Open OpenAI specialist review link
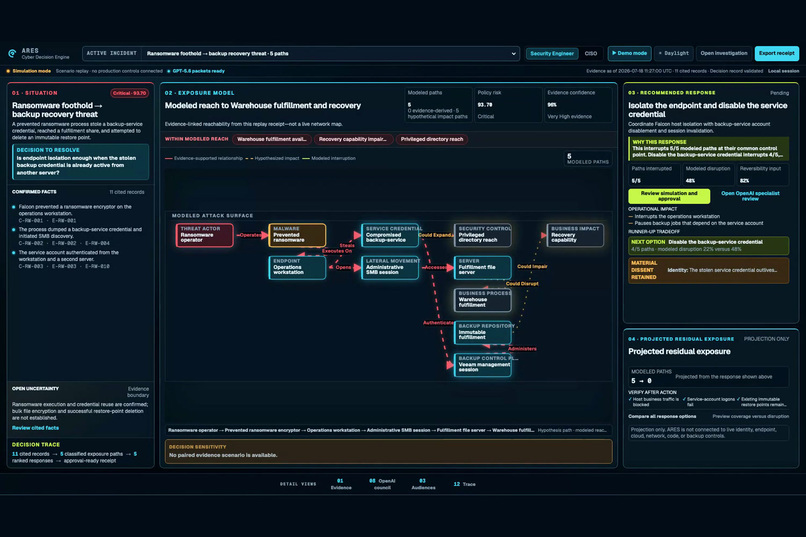 click(750, 196)
